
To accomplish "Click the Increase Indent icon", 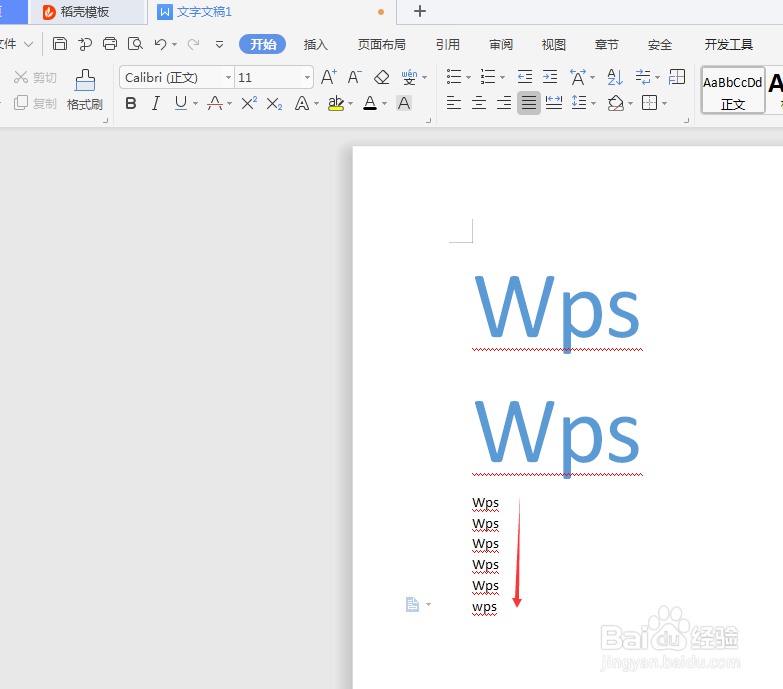I will point(550,77).
